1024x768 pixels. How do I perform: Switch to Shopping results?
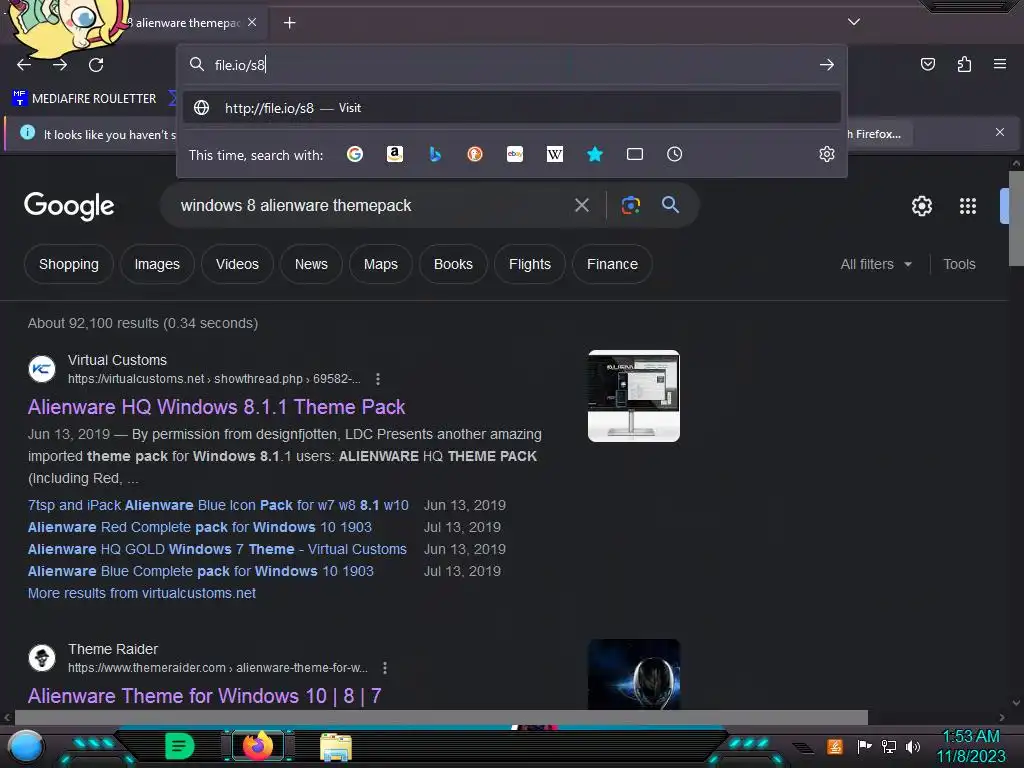coord(69,264)
